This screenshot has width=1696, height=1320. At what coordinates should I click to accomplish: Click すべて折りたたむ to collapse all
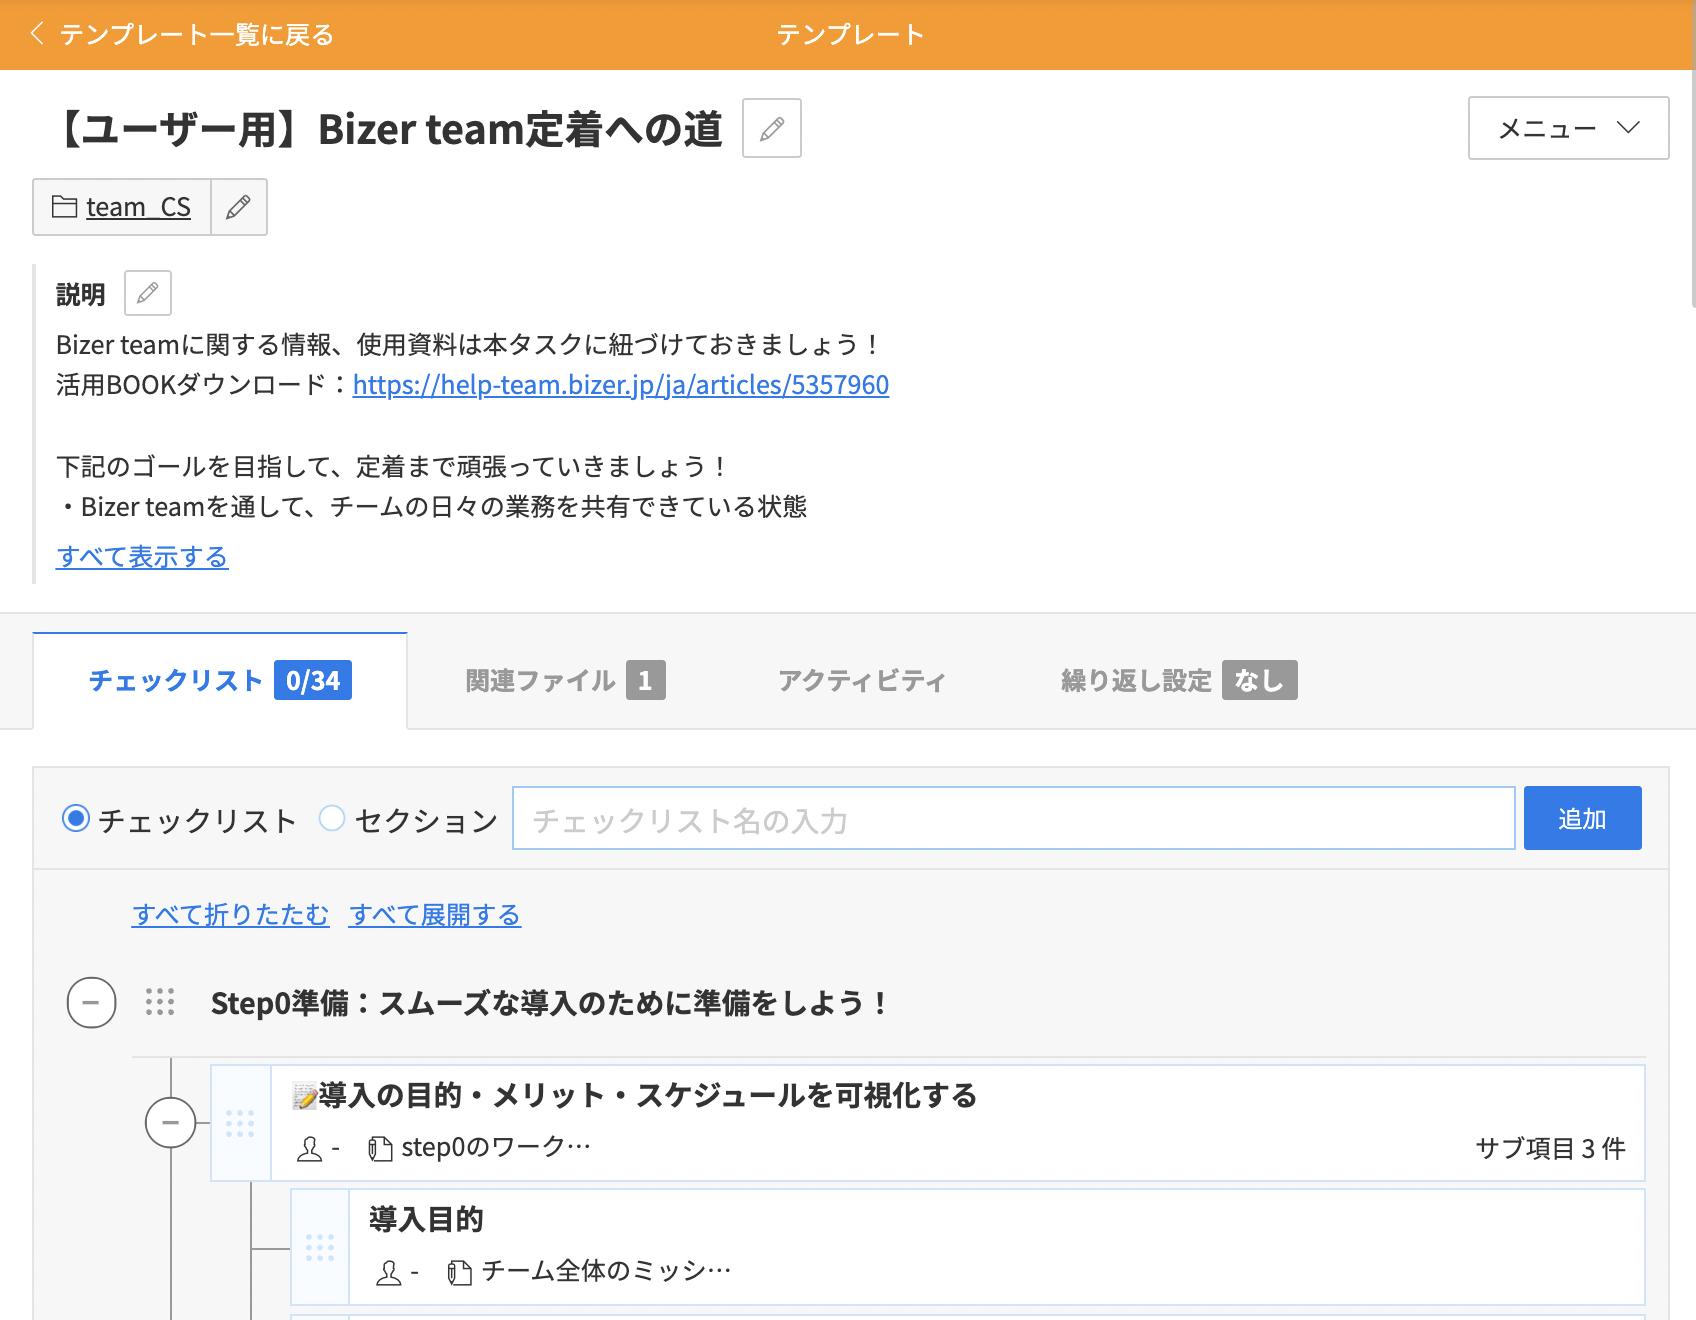coord(230,914)
